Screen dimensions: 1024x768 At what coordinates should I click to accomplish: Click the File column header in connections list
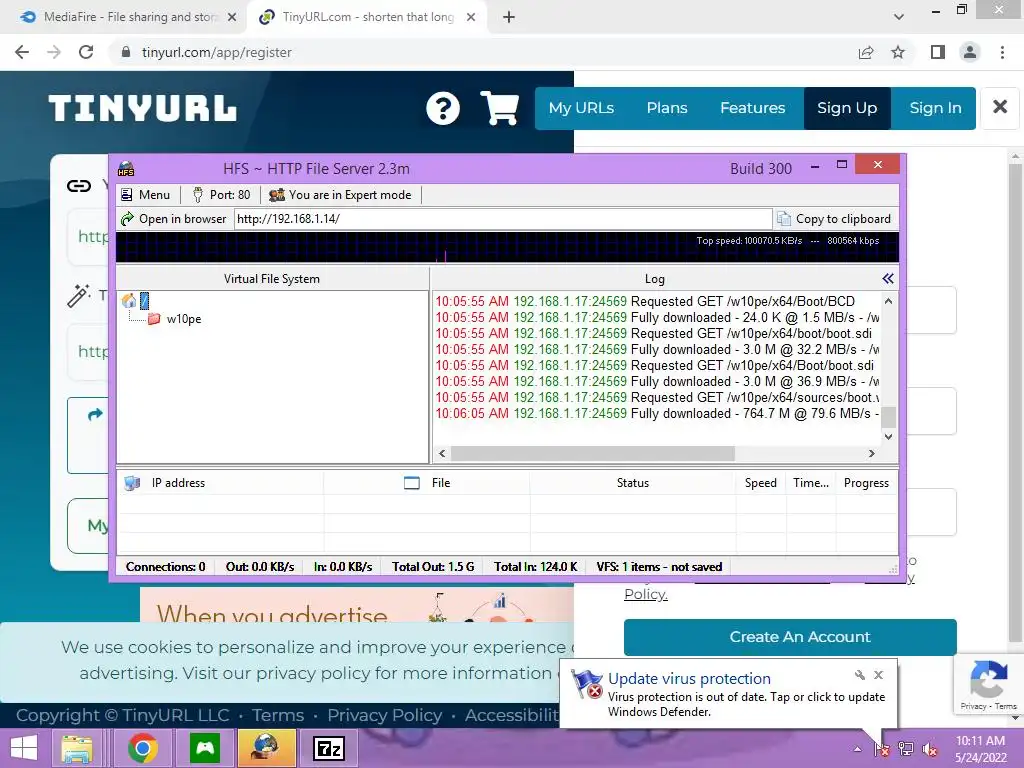(426, 483)
